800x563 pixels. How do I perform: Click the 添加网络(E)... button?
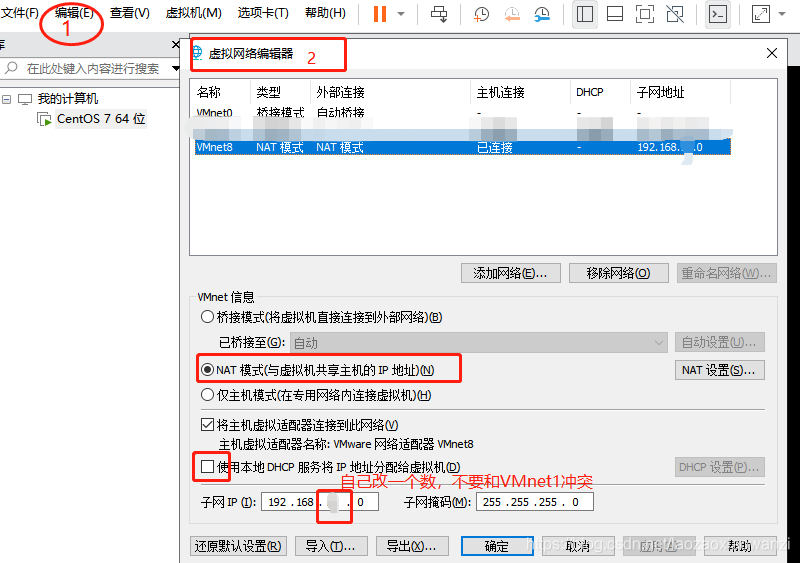pos(510,273)
